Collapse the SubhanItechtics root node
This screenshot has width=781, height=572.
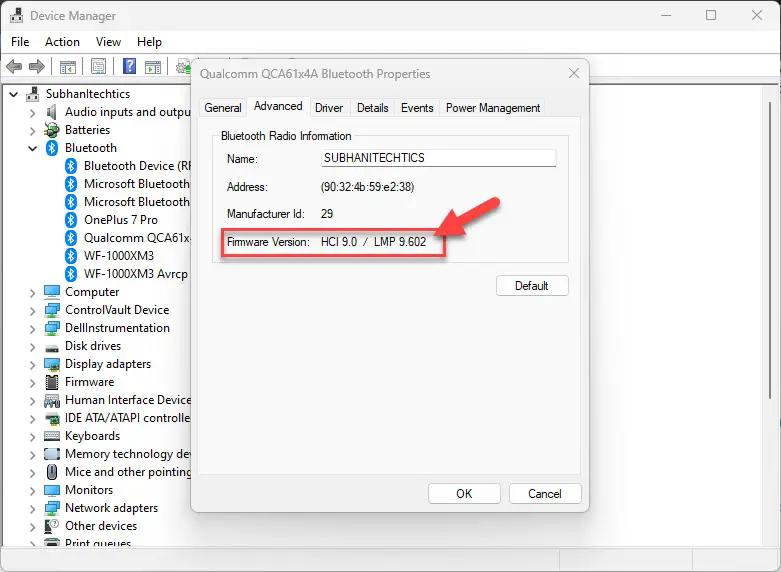coord(14,94)
